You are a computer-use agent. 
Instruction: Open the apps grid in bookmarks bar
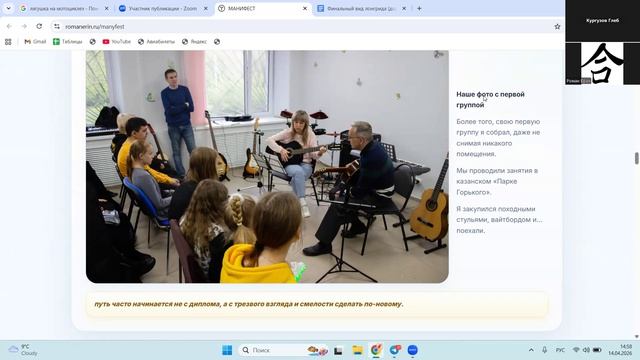tap(8, 42)
